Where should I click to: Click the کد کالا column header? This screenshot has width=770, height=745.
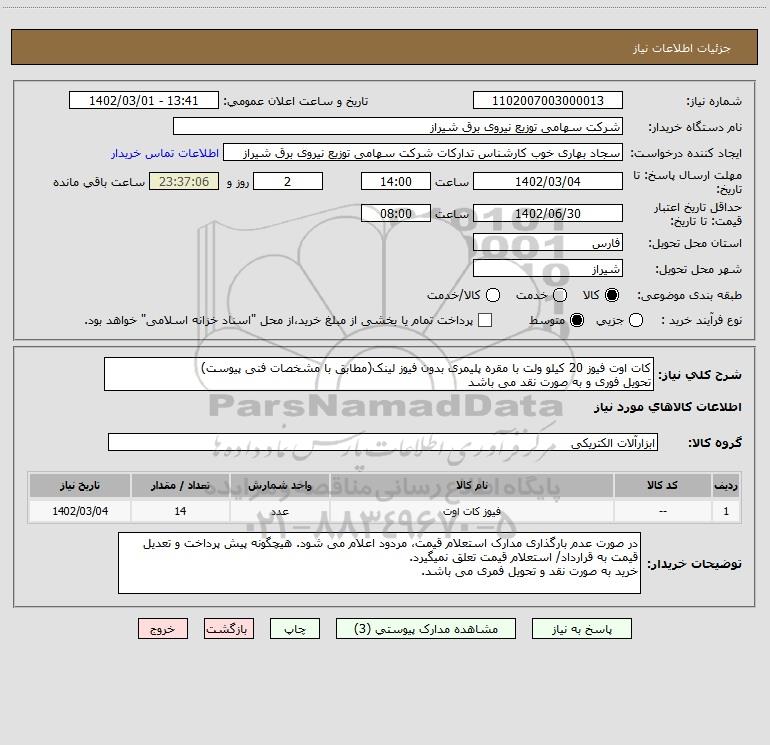point(662,485)
